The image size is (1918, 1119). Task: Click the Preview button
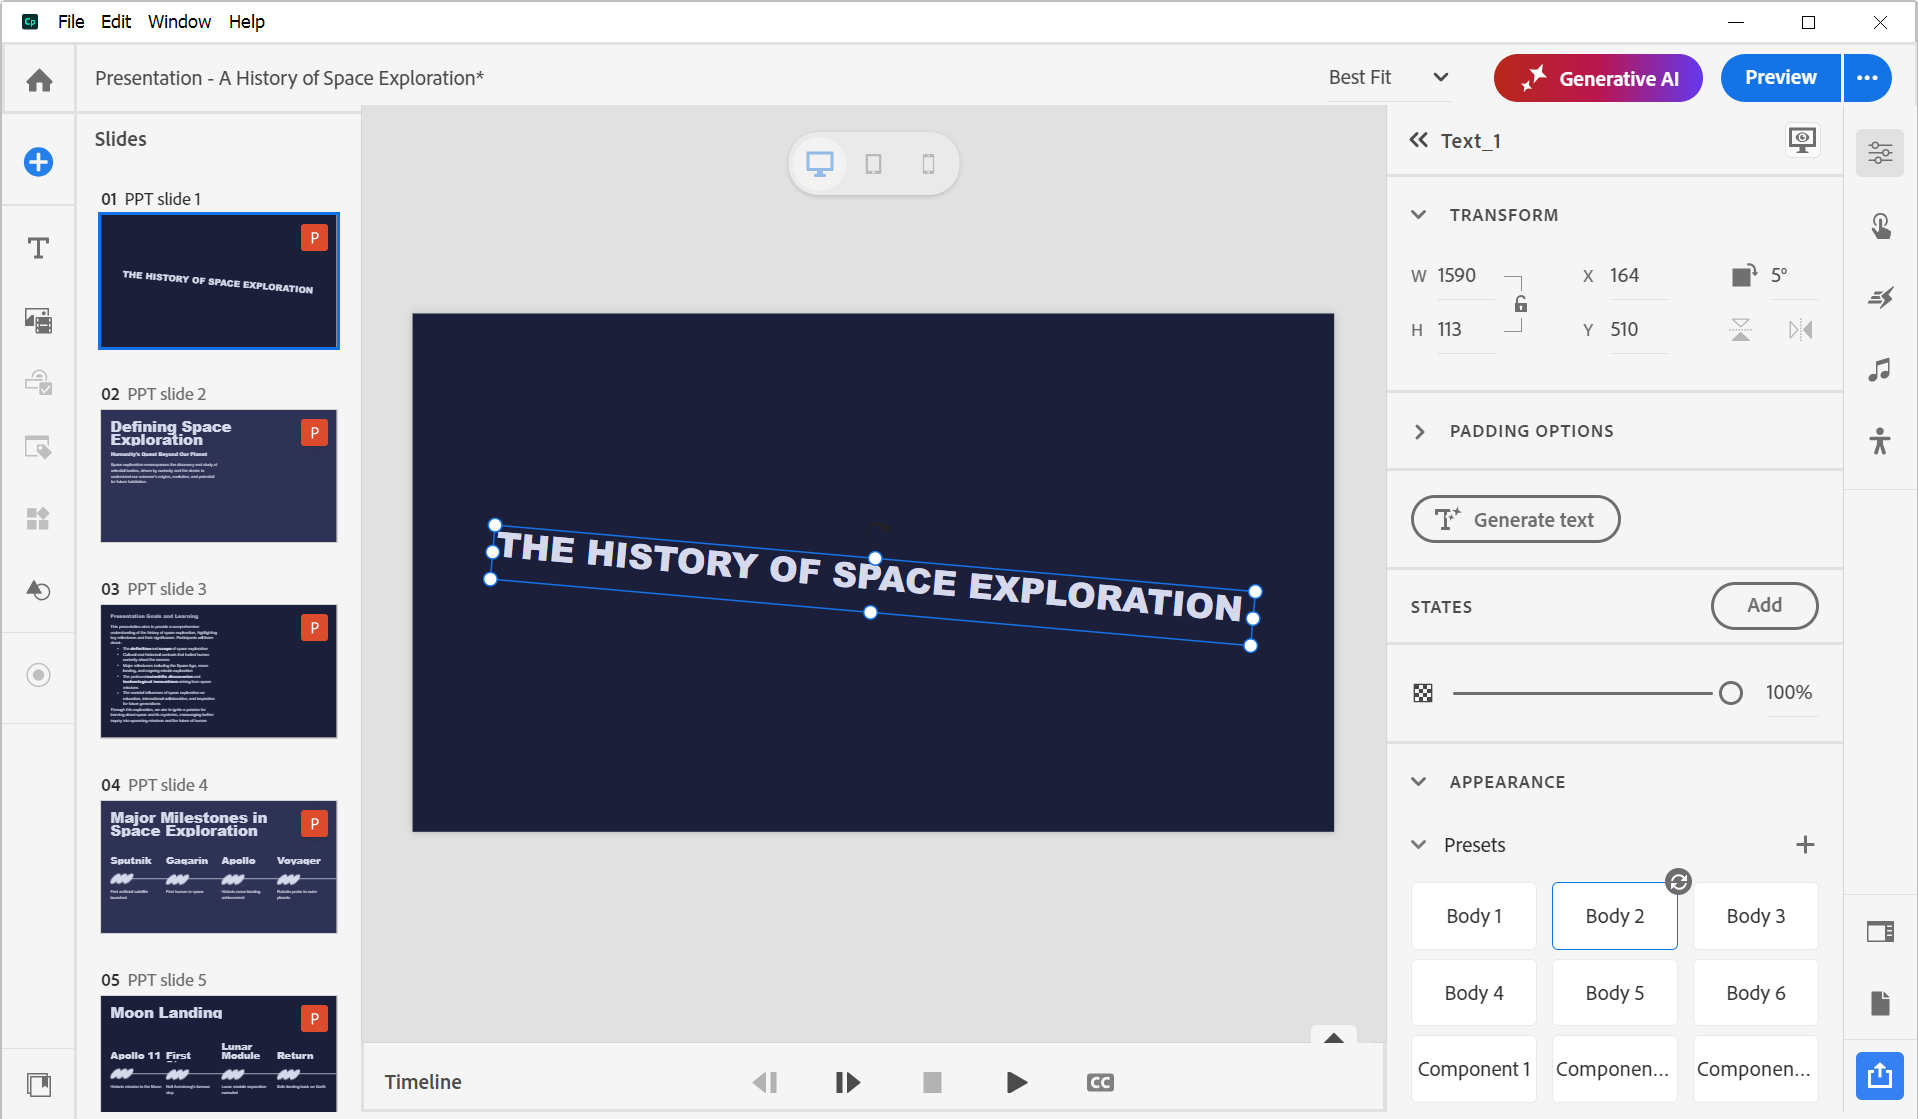coord(1780,78)
